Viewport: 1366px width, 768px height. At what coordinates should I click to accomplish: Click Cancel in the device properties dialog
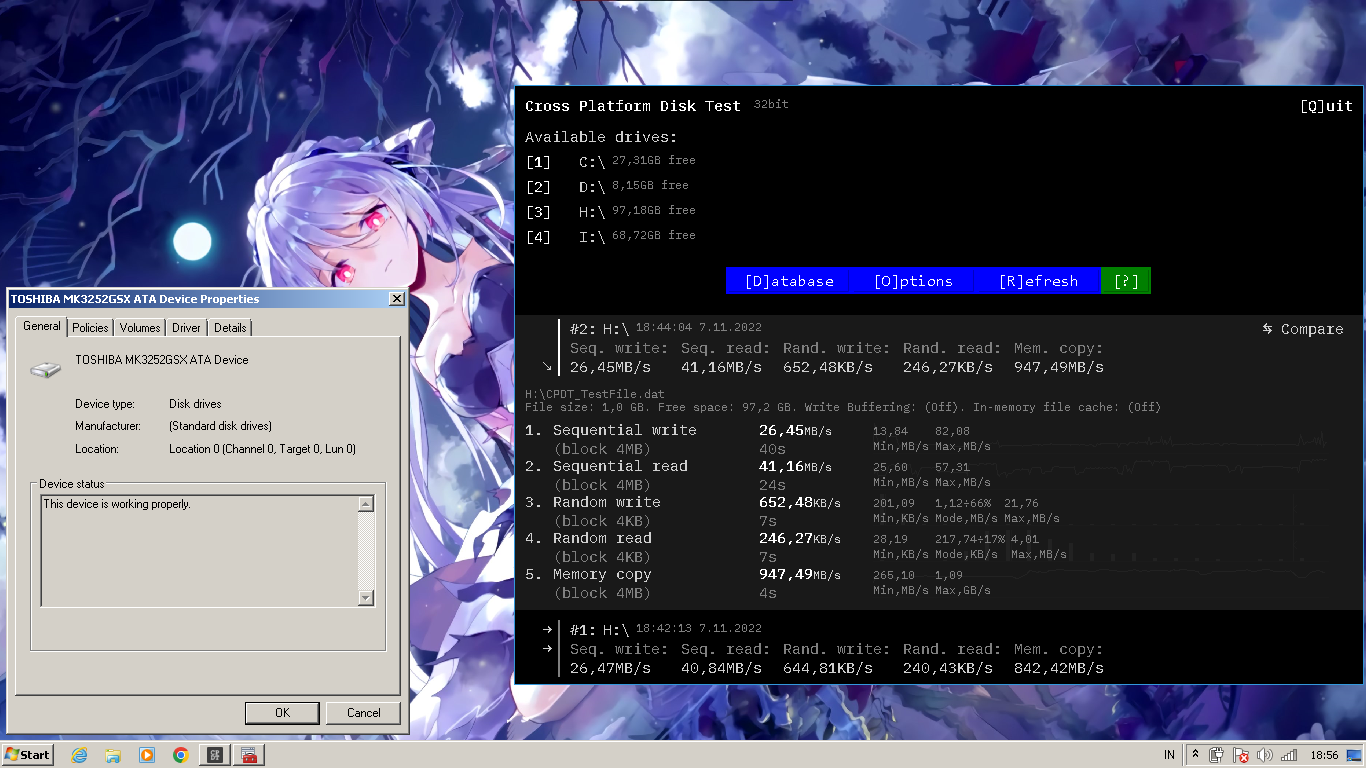pos(363,713)
